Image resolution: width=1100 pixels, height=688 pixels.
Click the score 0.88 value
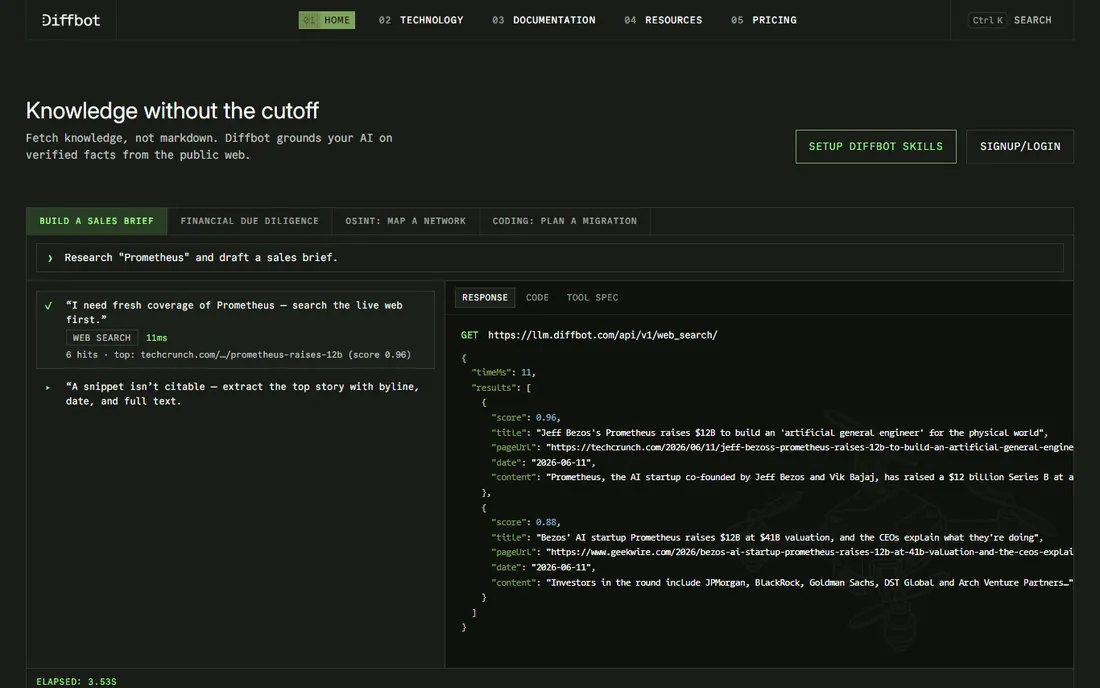pos(547,522)
